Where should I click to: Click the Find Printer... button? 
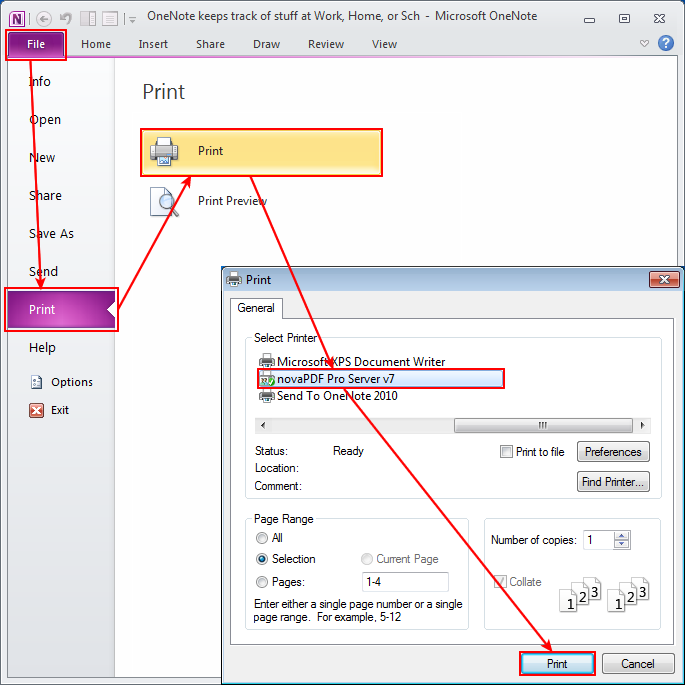pyautogui.click(x=613, y=482)
